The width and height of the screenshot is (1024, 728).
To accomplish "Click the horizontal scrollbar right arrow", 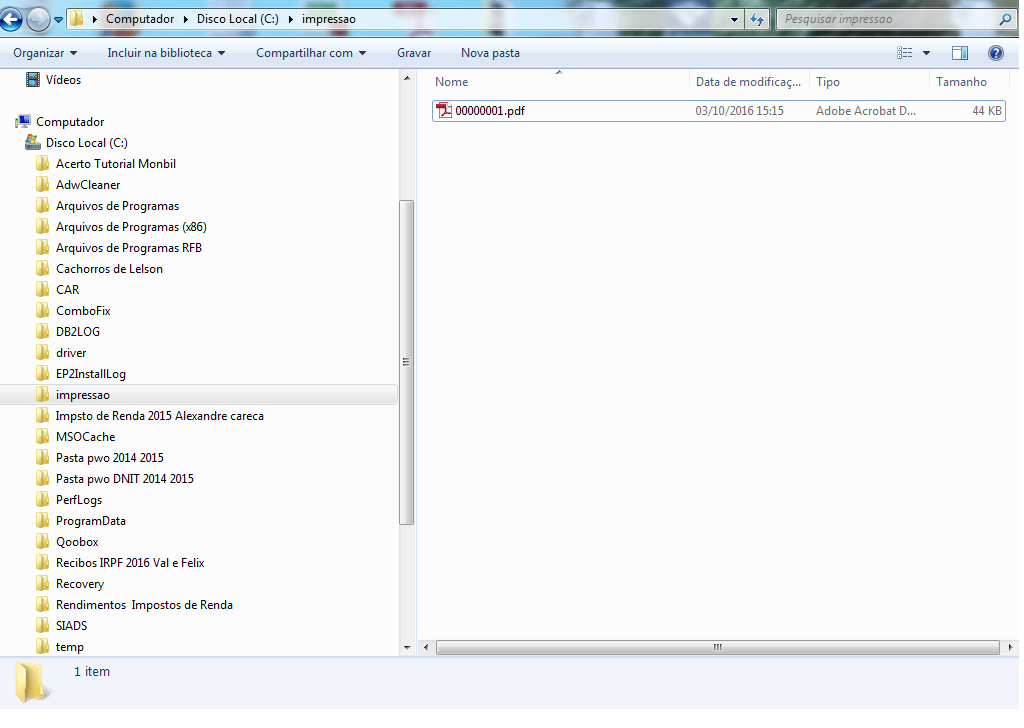I will point(1010,647).
